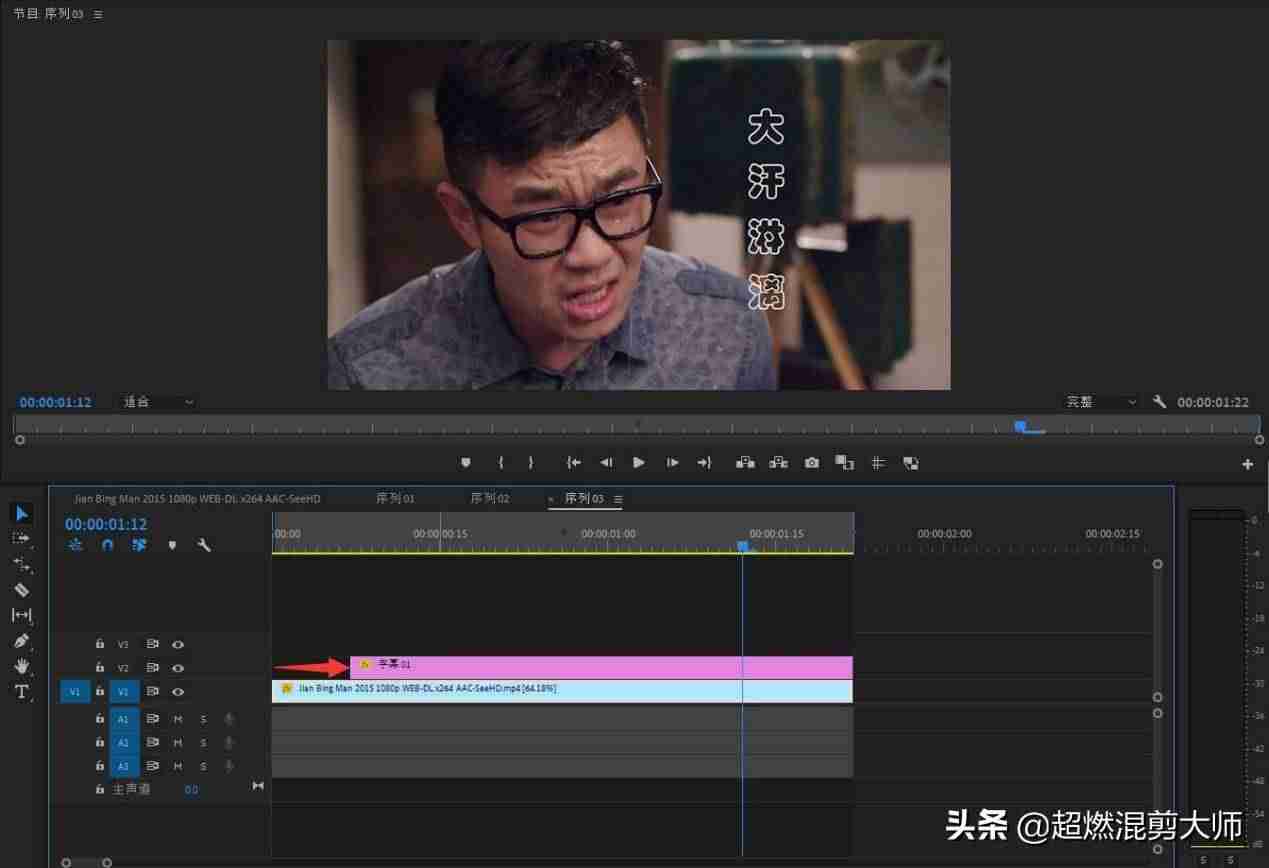The image size is (1269, 868).
Task: Export frame with camera icon
Action: [x=812, y=463]
